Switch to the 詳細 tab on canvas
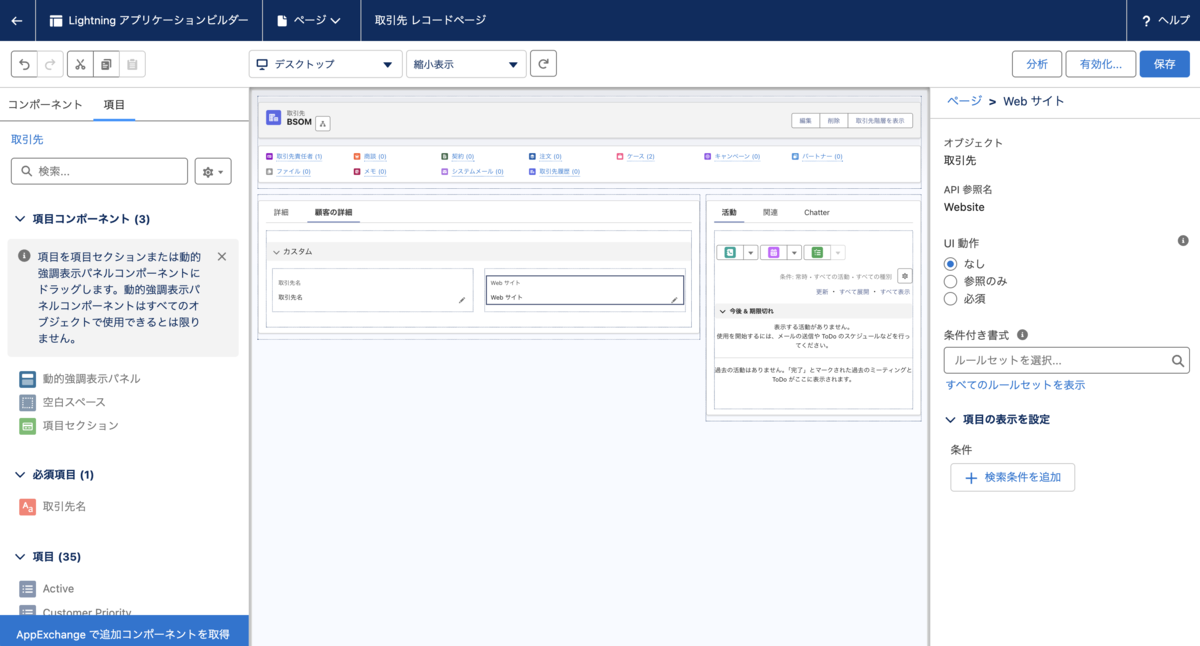The height and width of the screenshot is (646, 1200). (x=281, y=212)
